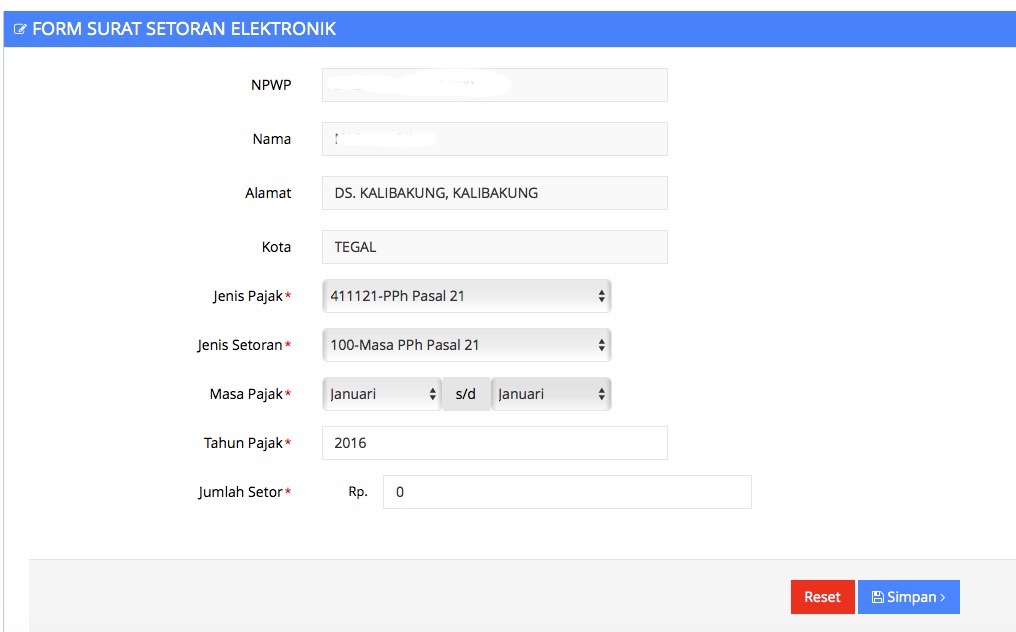
Task: Click the Jumlah Setor field label
Action: (240, 492)
